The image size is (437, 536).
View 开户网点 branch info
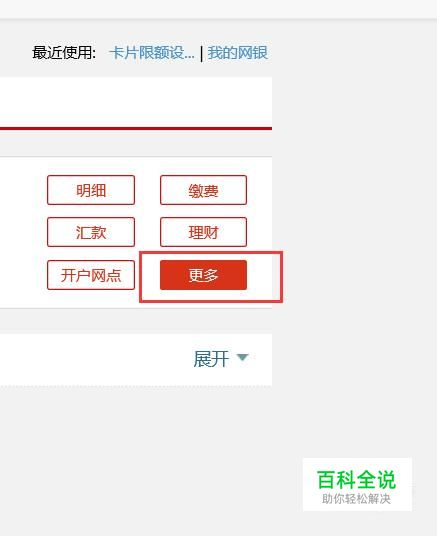pyautogui.click(x=91, y=275)
